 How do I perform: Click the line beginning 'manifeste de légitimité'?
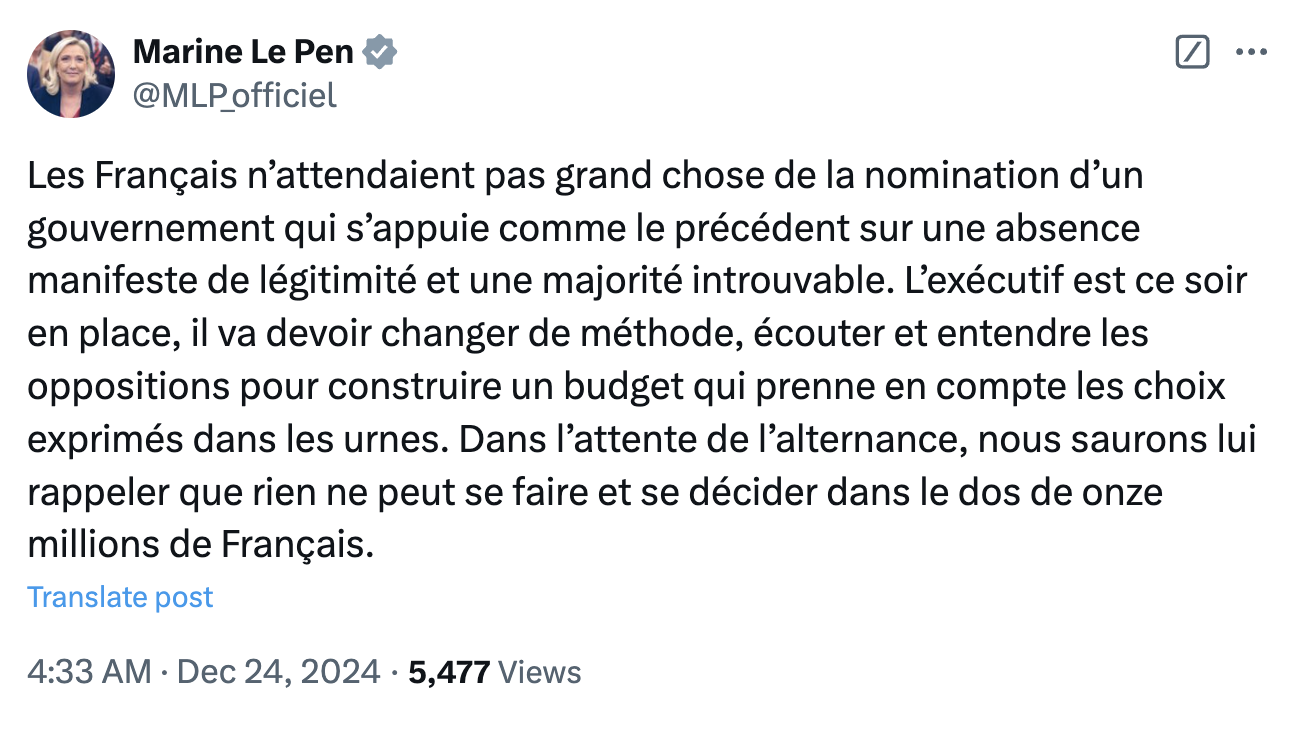point(637,280)
